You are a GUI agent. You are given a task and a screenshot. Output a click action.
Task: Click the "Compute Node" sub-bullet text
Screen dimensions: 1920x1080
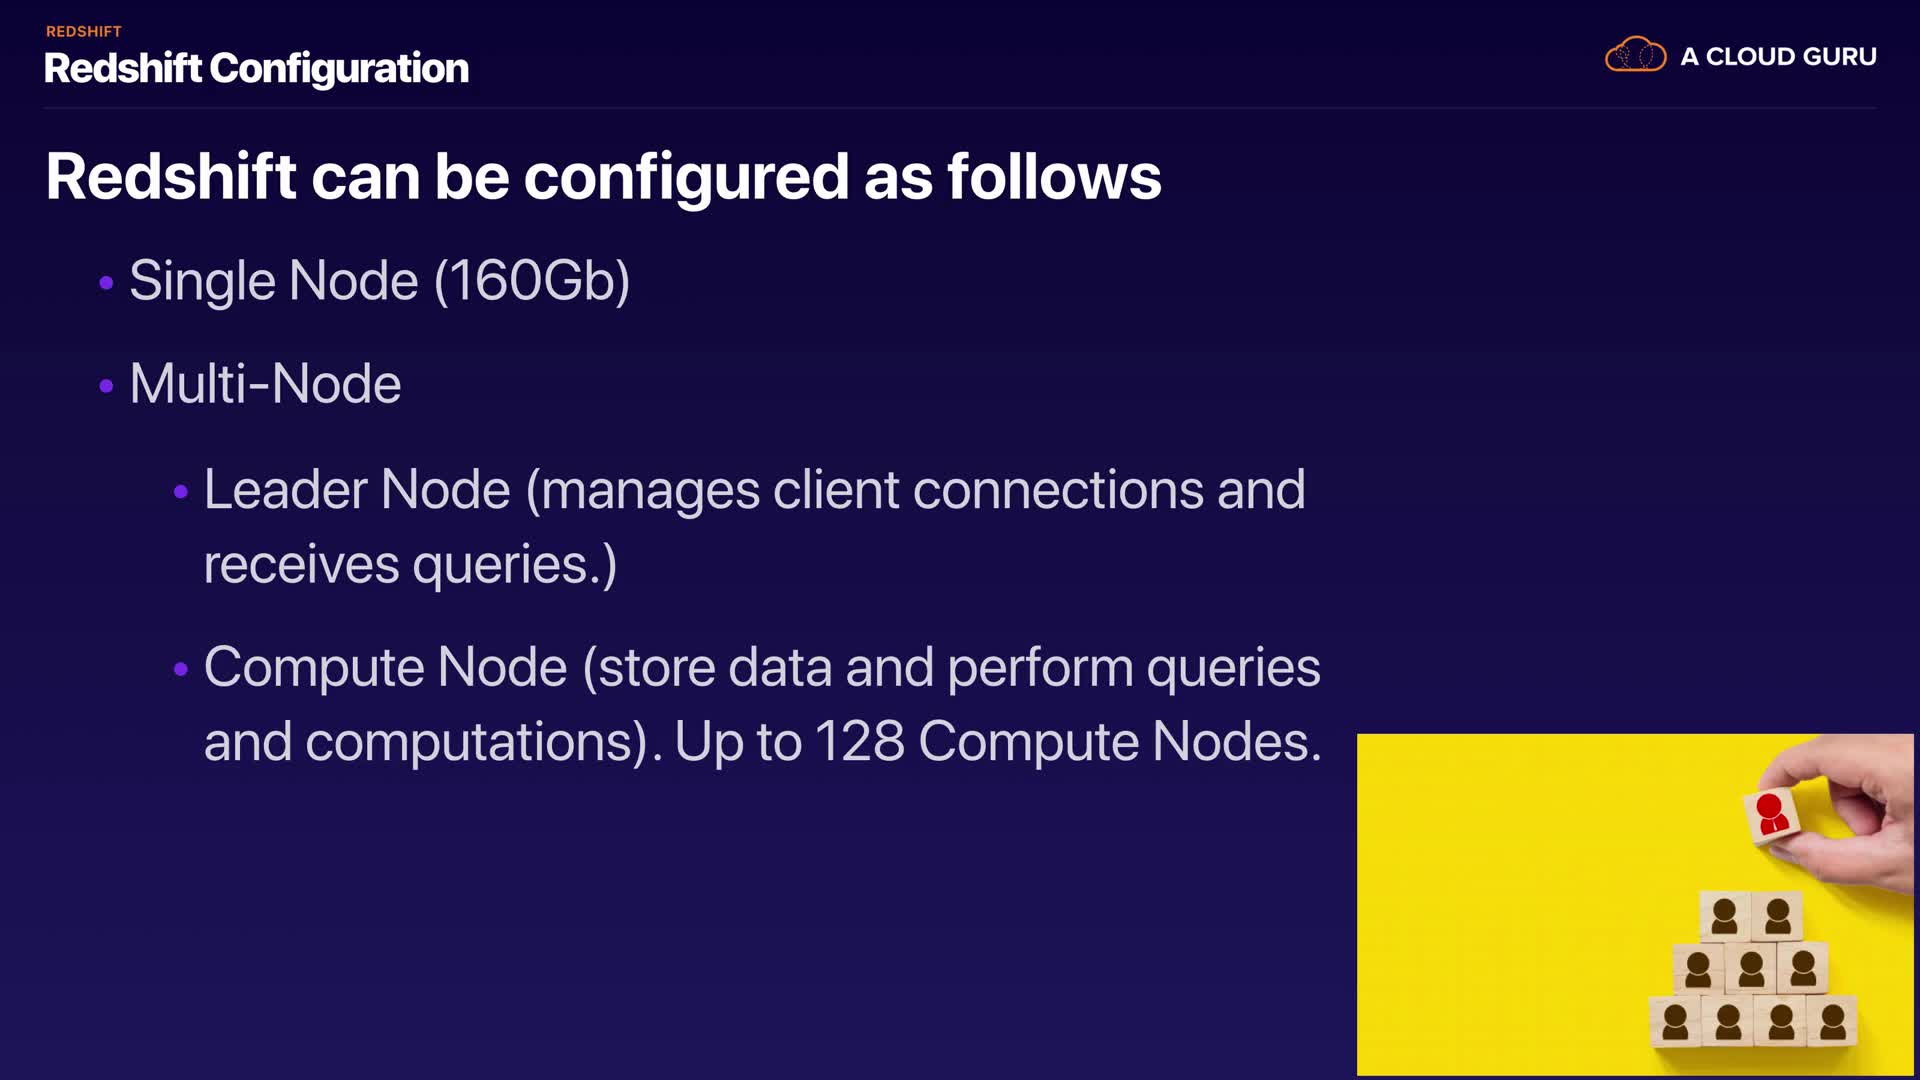coord(385,667)
